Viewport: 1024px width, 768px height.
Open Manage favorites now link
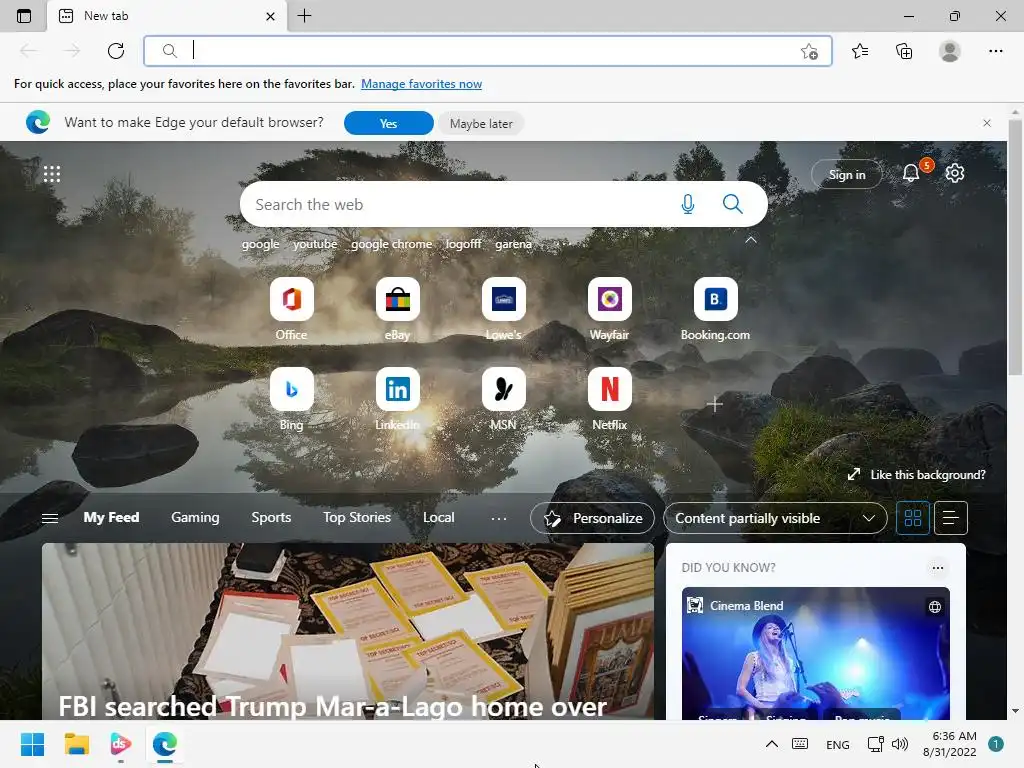[x=421, y=84]
